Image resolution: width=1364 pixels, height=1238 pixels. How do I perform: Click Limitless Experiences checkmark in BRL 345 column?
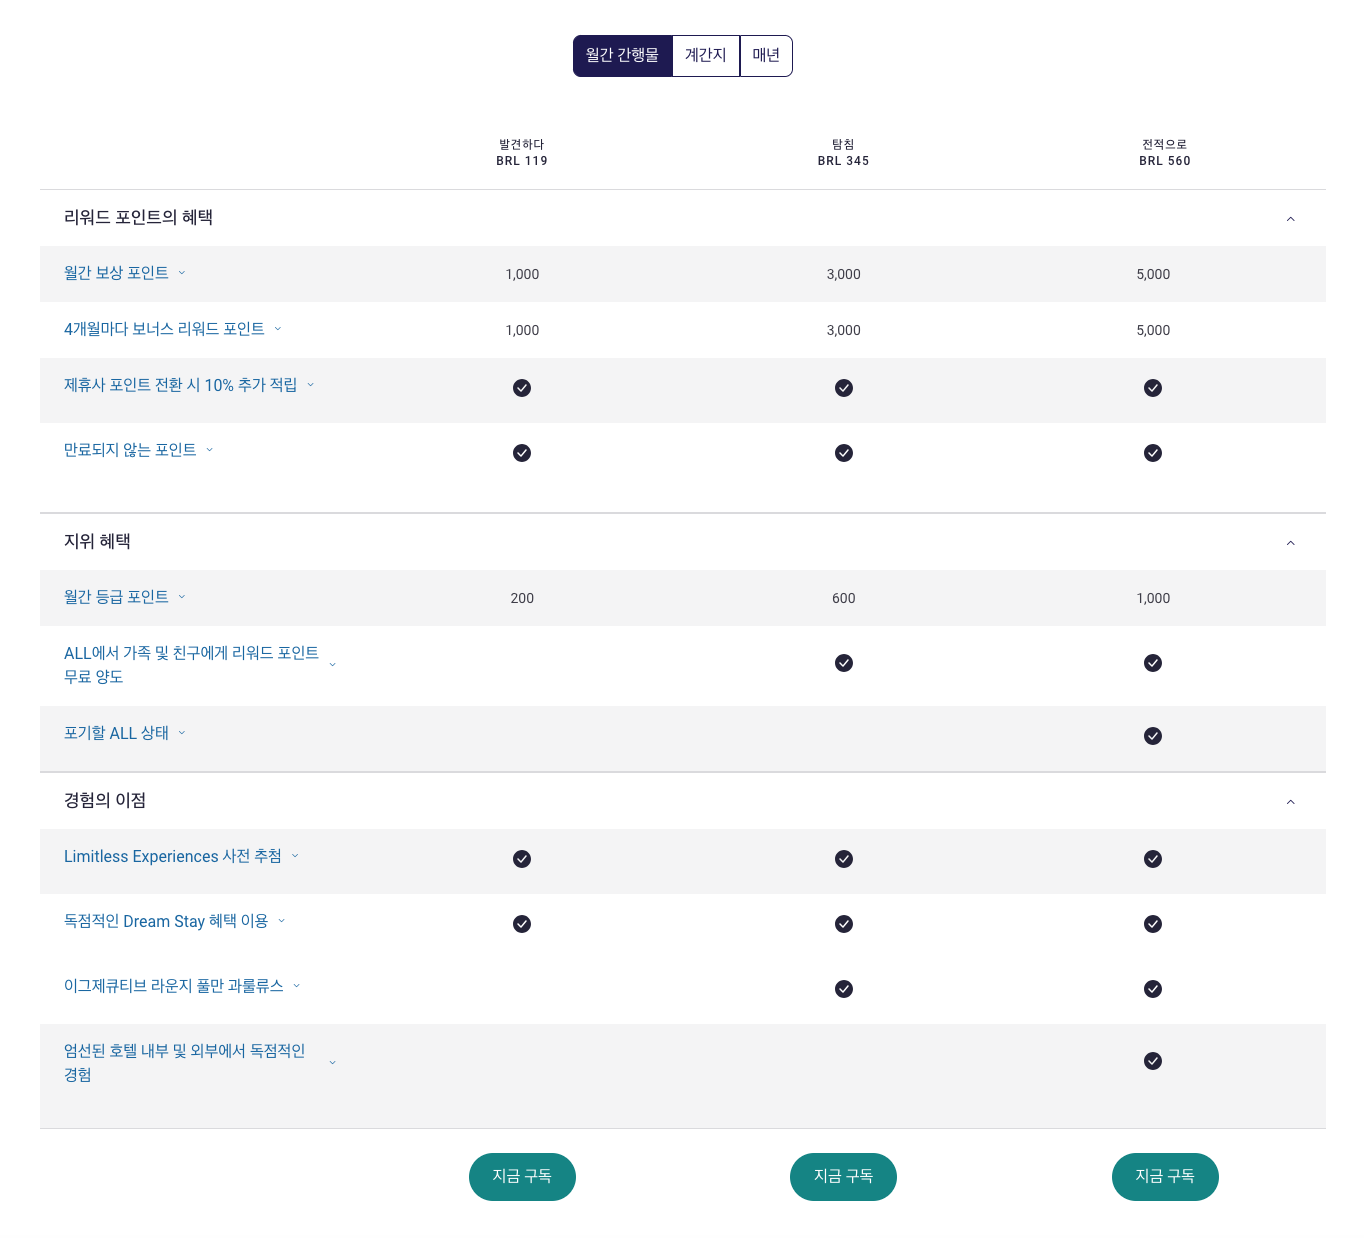point(844,859)
